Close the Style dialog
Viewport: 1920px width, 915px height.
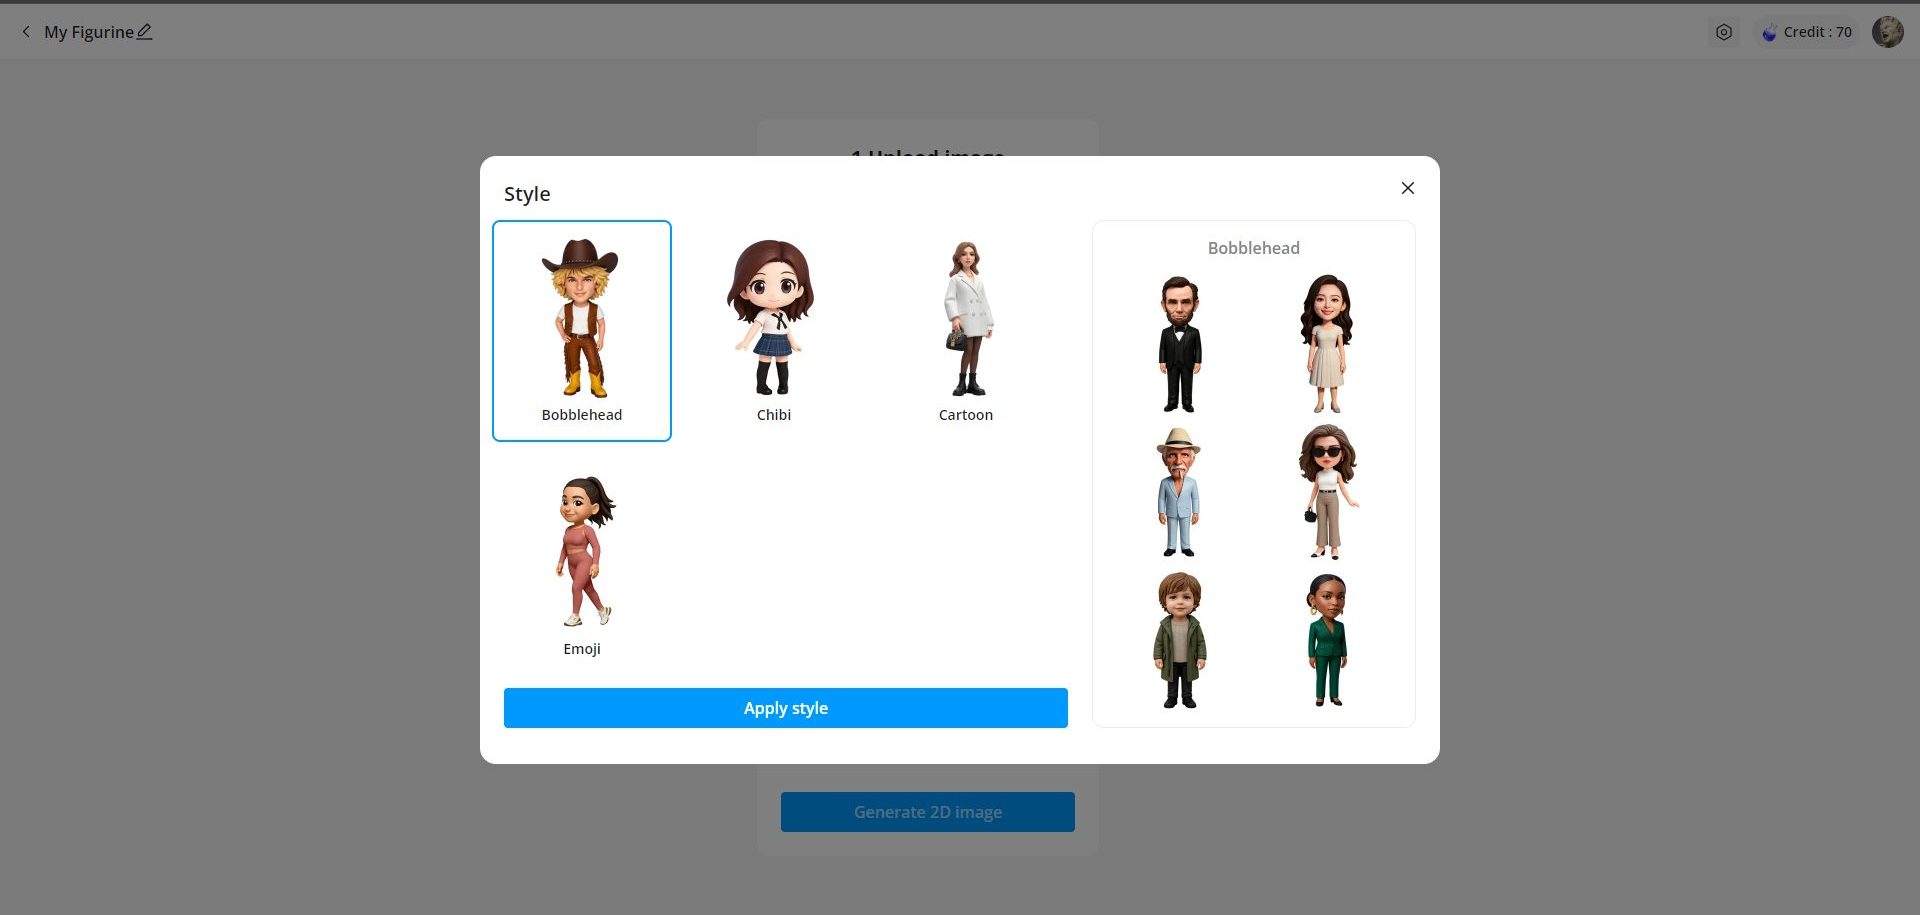tap(1407, 188)
